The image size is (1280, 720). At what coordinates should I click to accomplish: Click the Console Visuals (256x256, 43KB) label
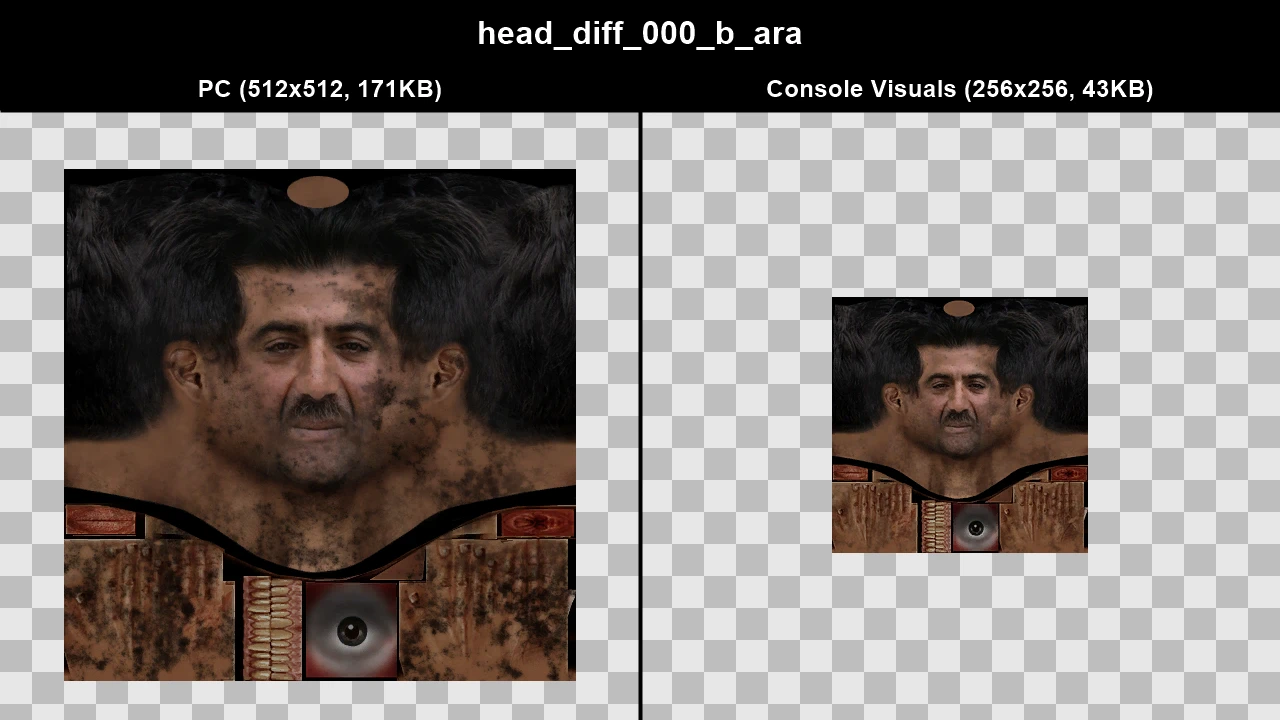click(x=960, y=89)
